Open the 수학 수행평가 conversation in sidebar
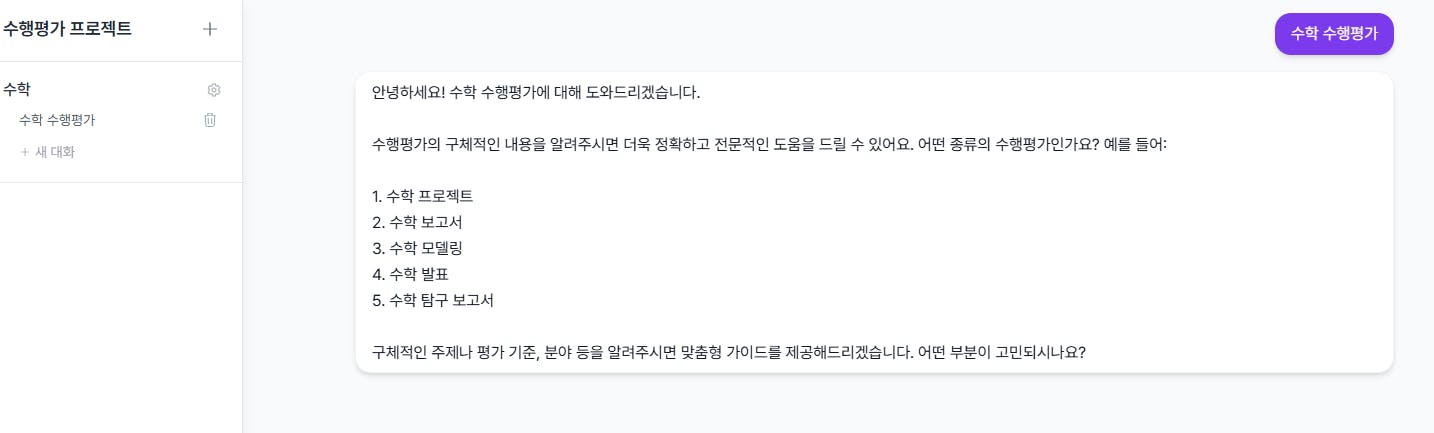 point(57,120)
